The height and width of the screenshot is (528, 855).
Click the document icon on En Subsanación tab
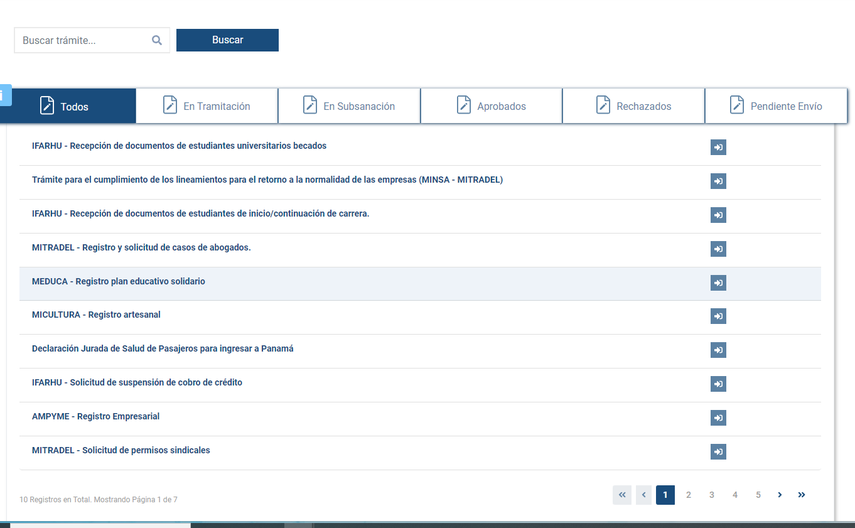(310, 104)
